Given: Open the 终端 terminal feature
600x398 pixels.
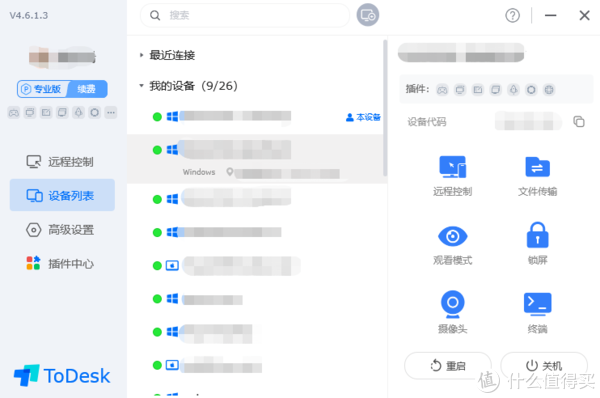Looking at the screenshot, I should [x=538, y=313].
